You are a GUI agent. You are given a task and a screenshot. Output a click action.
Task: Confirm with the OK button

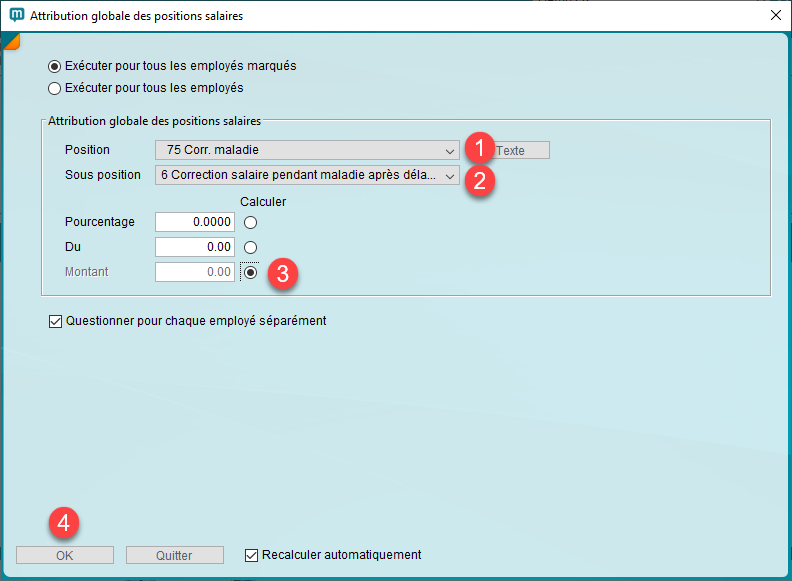65,555
